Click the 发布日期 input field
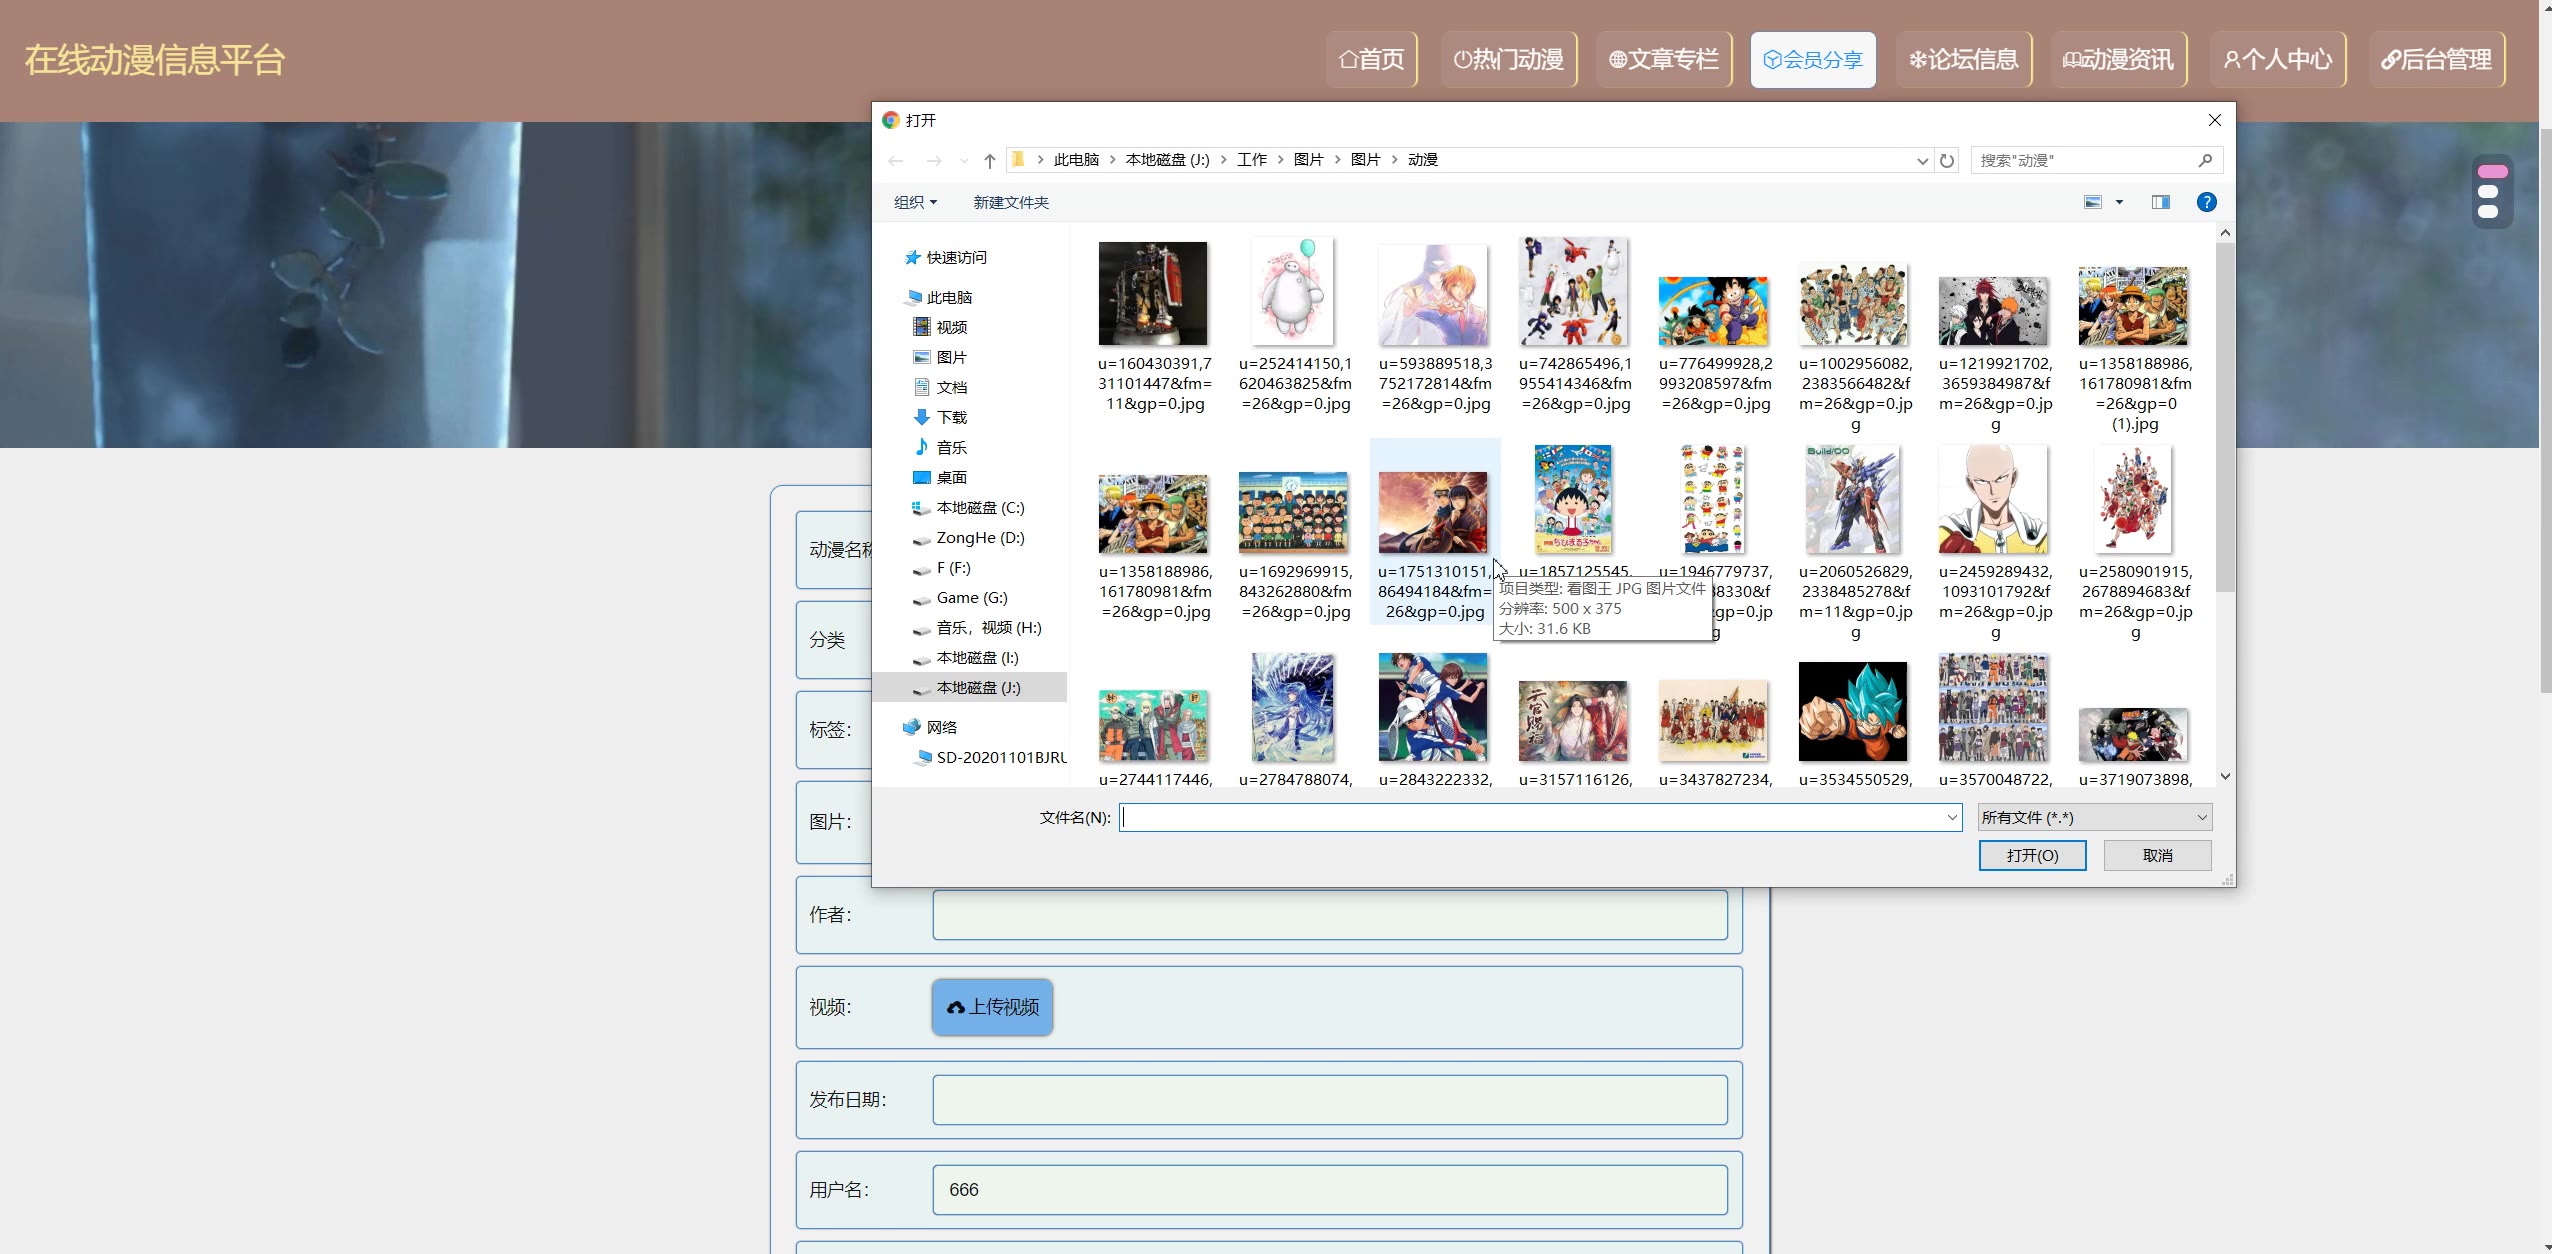 pyautogui.click(x=1330, y=1100)
